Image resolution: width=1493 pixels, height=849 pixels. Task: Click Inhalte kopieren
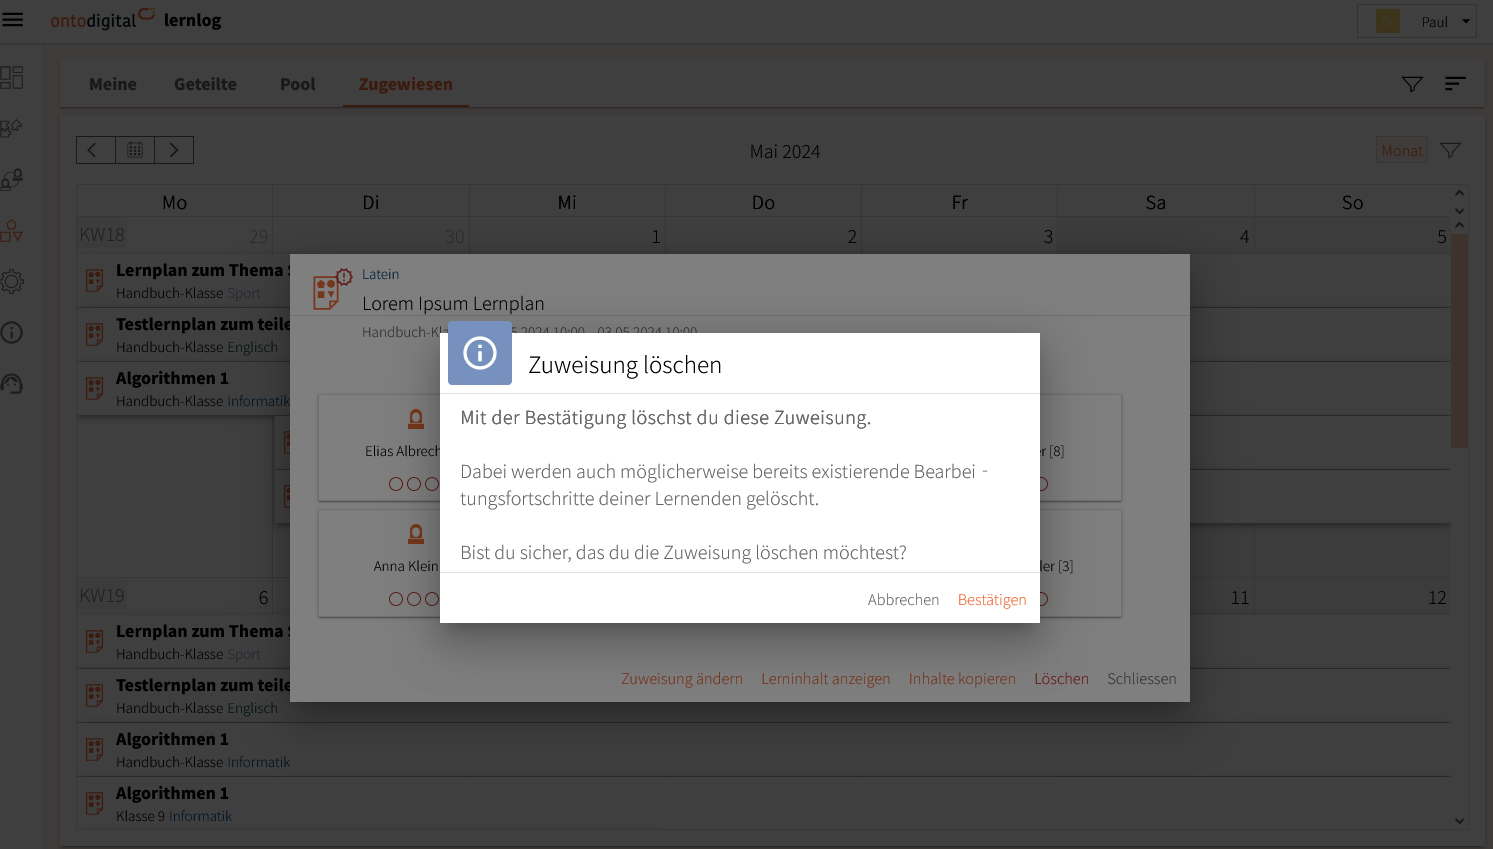coord(962,679)
